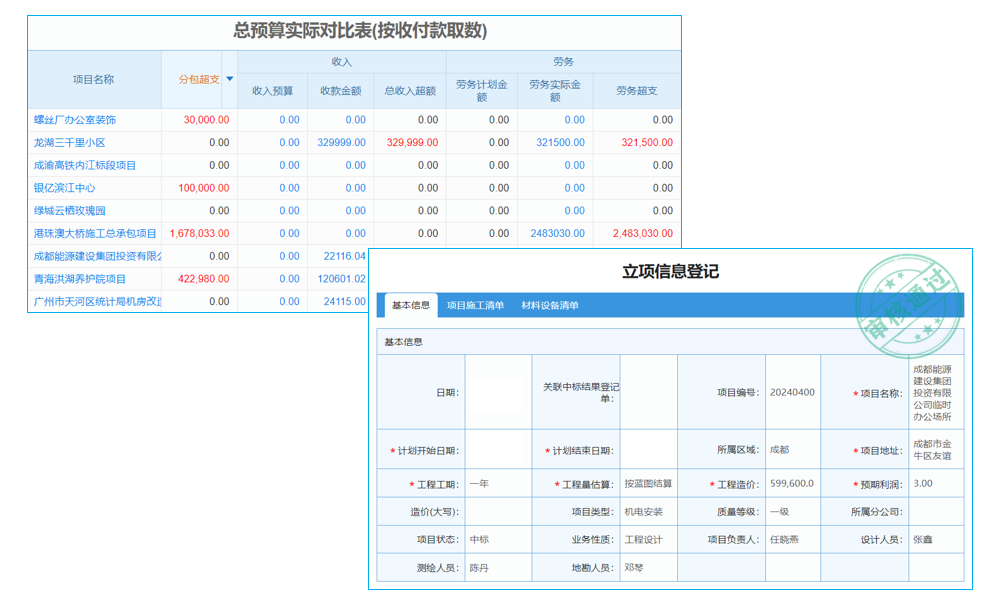Open the 分包超支 column filter dropdown

230,78
